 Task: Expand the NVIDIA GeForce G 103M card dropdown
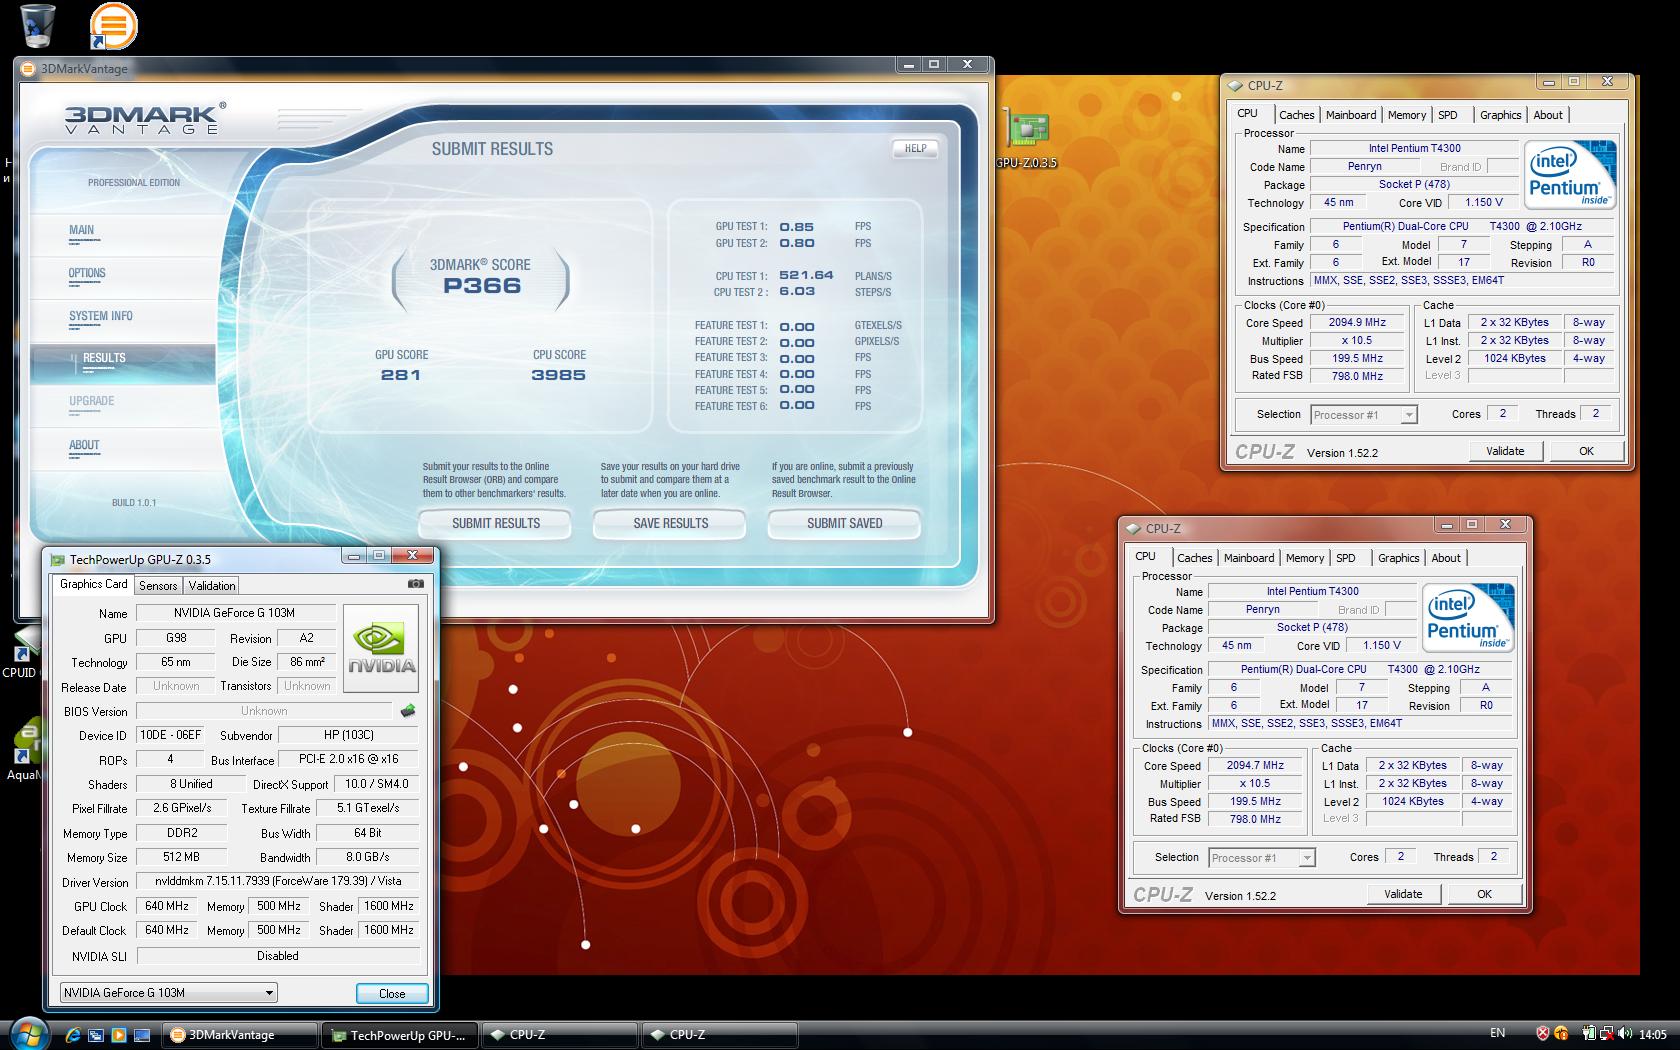pos(168,993)
